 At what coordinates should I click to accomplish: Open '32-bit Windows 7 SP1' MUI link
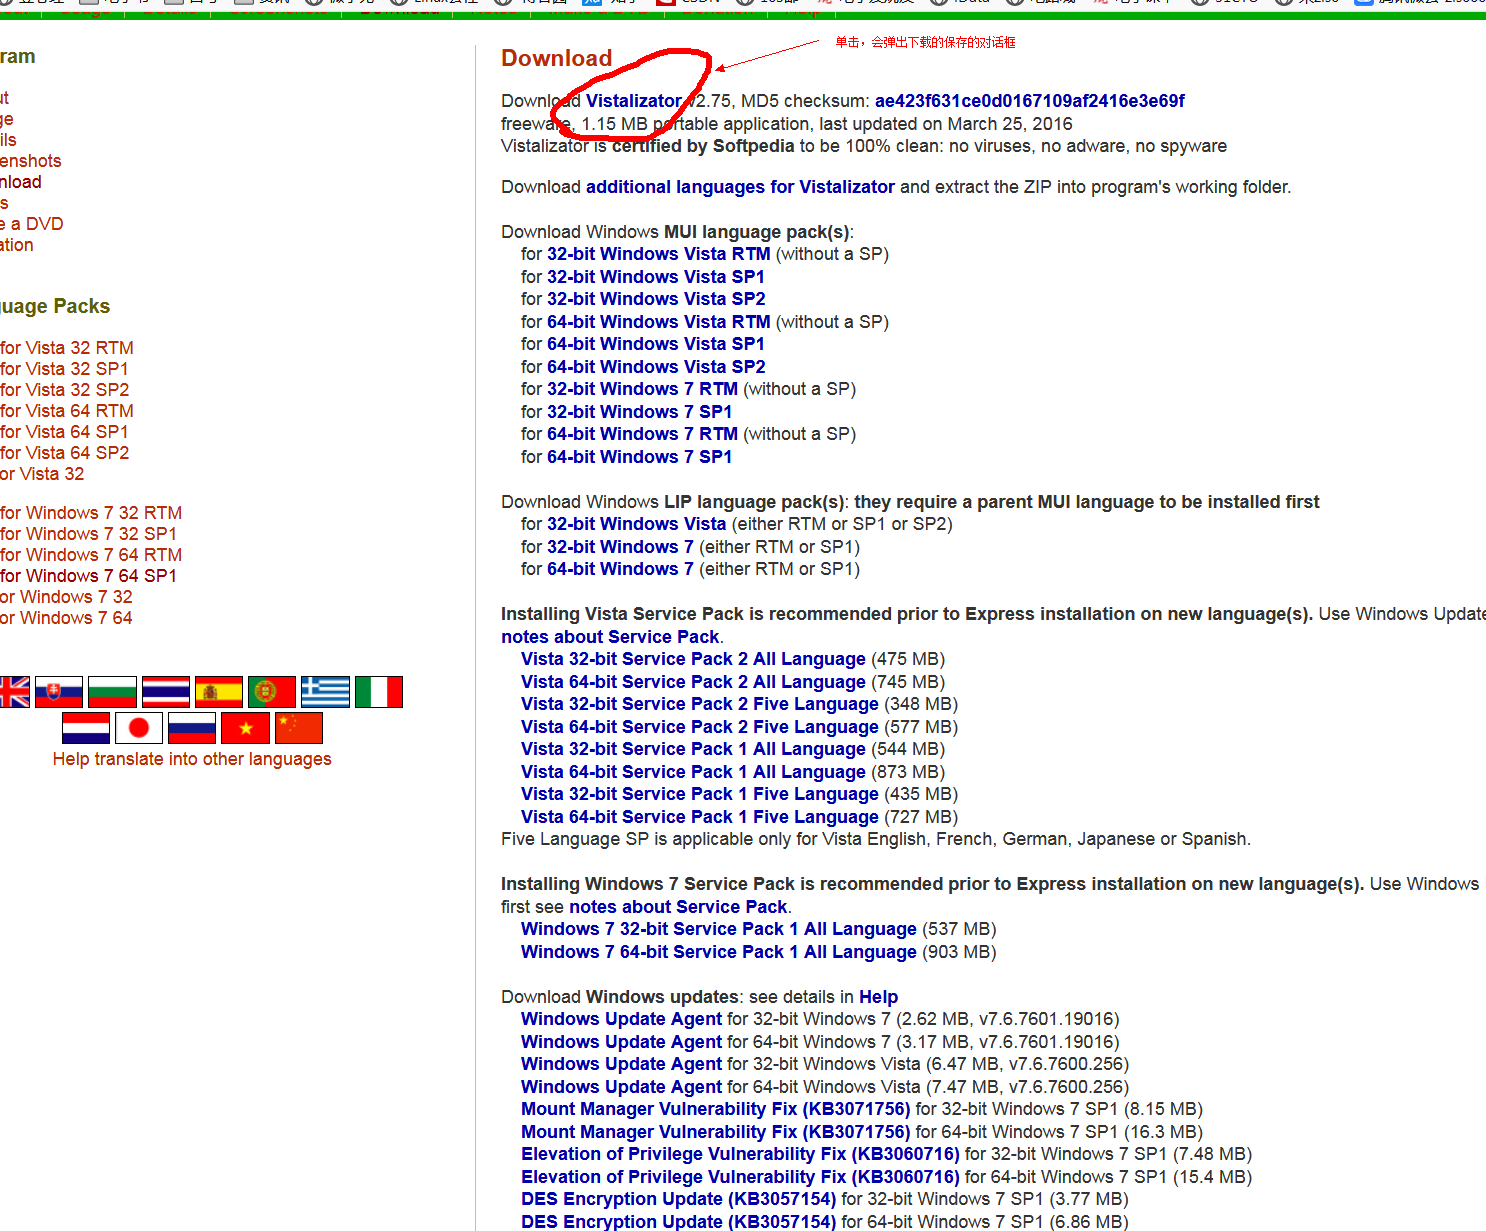tap(640, 412)
